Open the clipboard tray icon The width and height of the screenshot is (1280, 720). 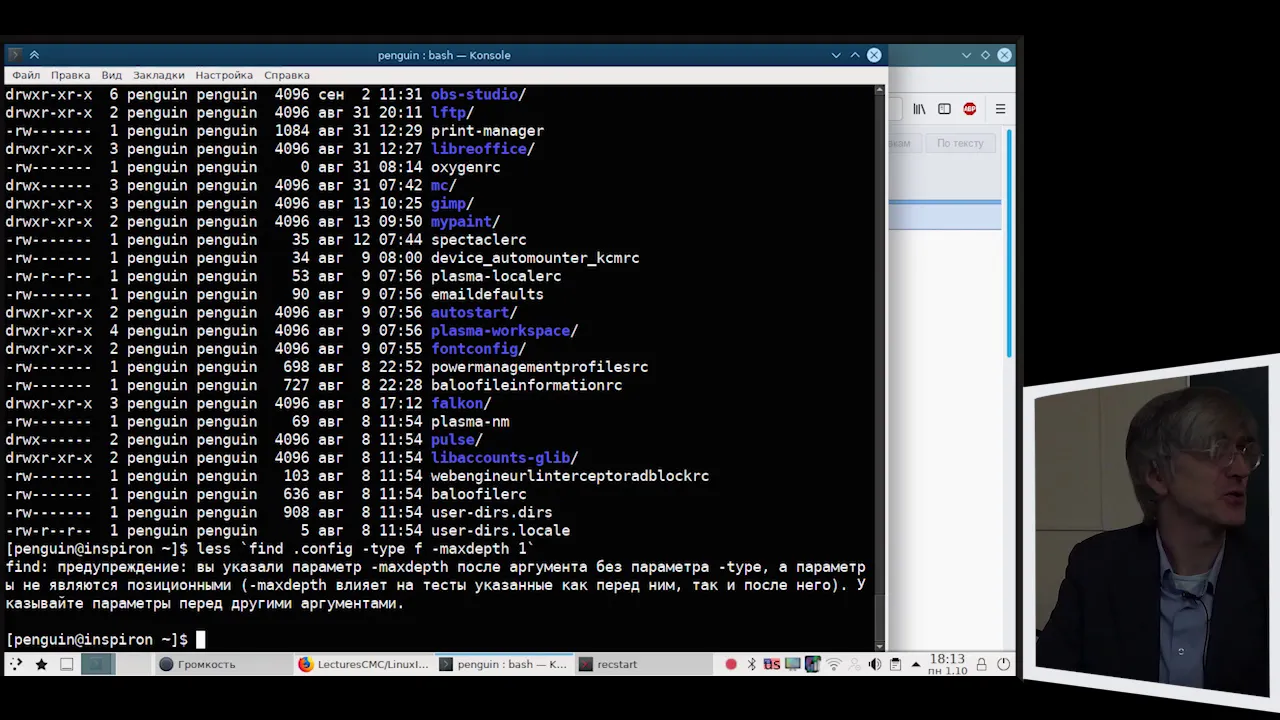(x=895, y=664)
